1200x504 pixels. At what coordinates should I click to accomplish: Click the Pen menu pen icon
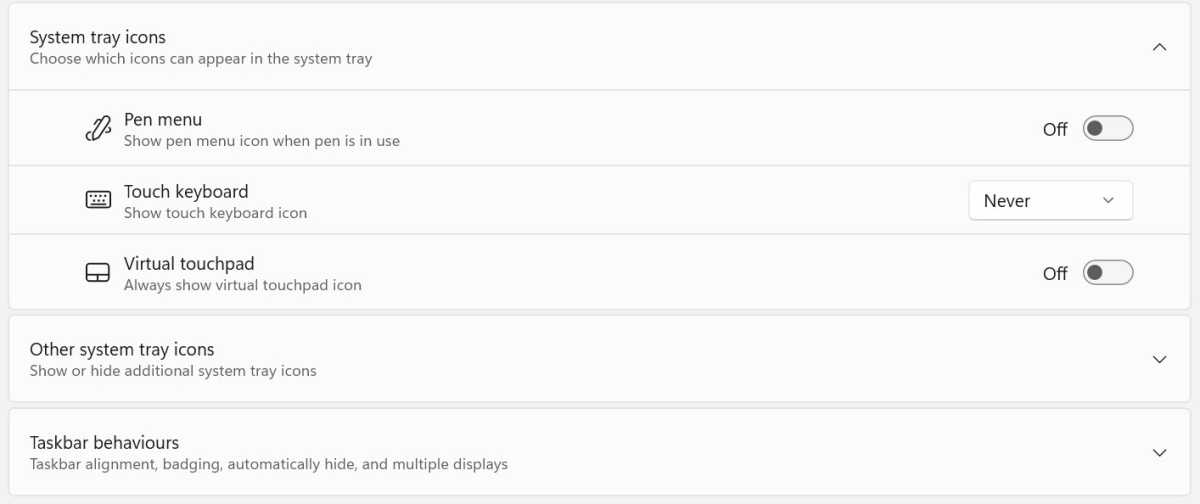(98, 129)
